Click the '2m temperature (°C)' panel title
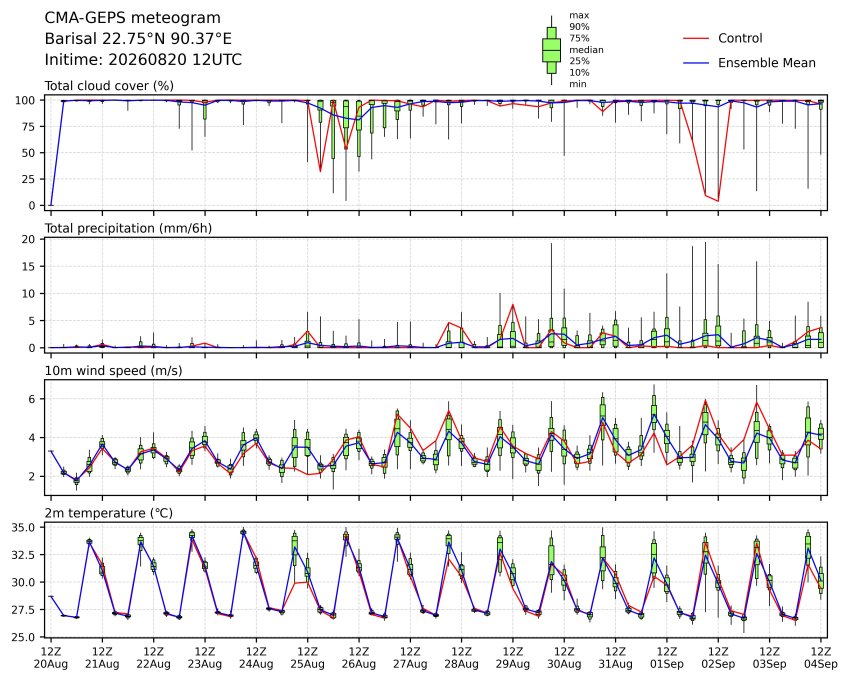Screen dimensions: 849x681 click(108, 513)
